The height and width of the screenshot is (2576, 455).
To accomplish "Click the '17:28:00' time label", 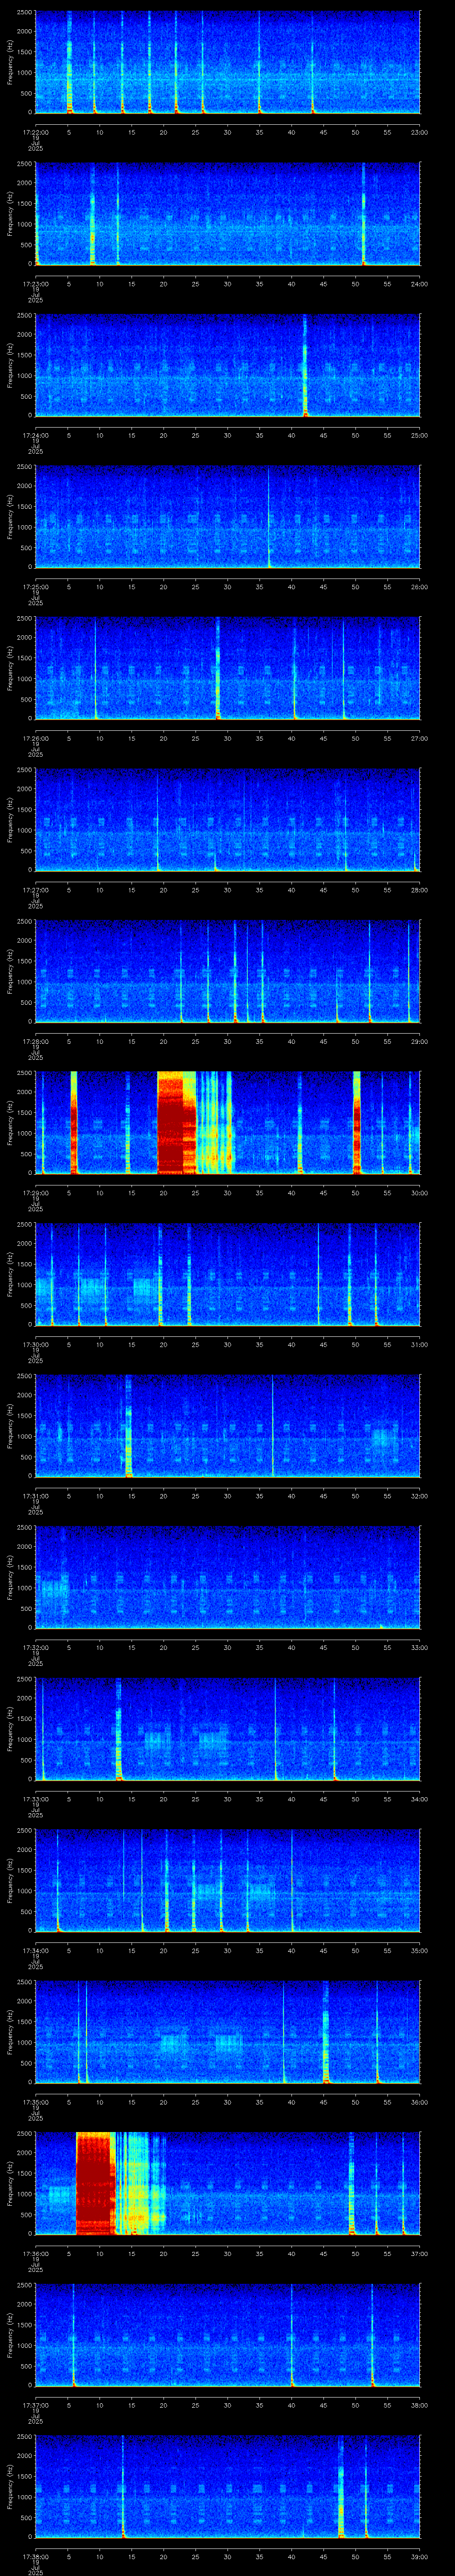I will point(35,1041).
